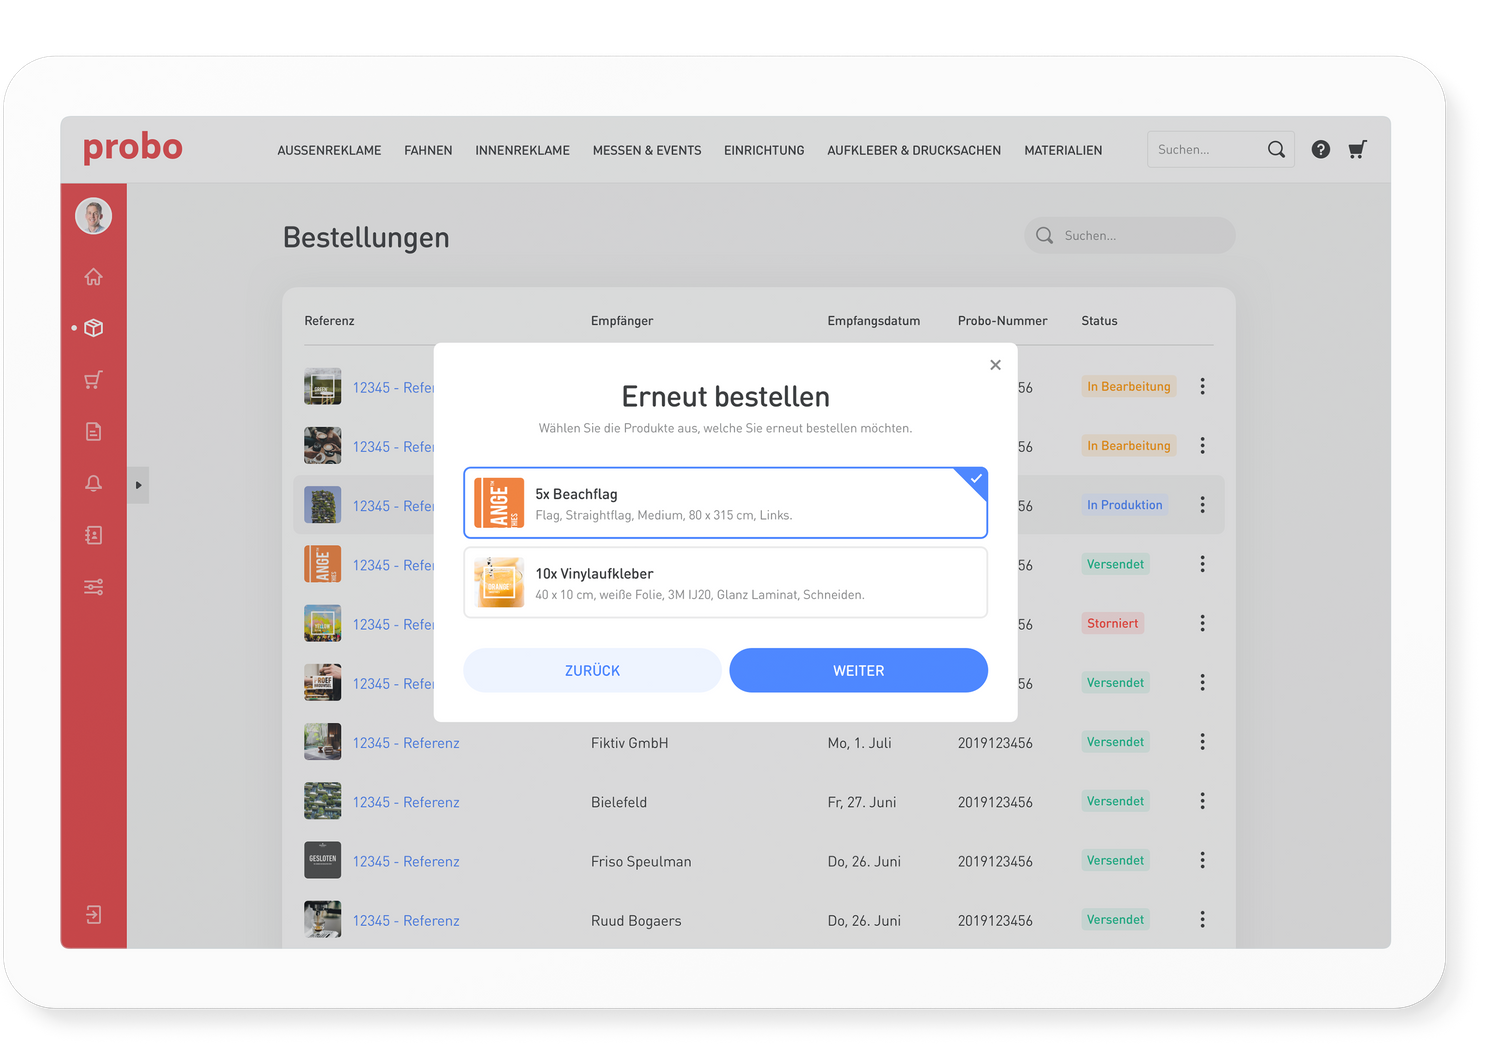Click the probo logo
1488x1056 pixels.
tap(133, 147)
